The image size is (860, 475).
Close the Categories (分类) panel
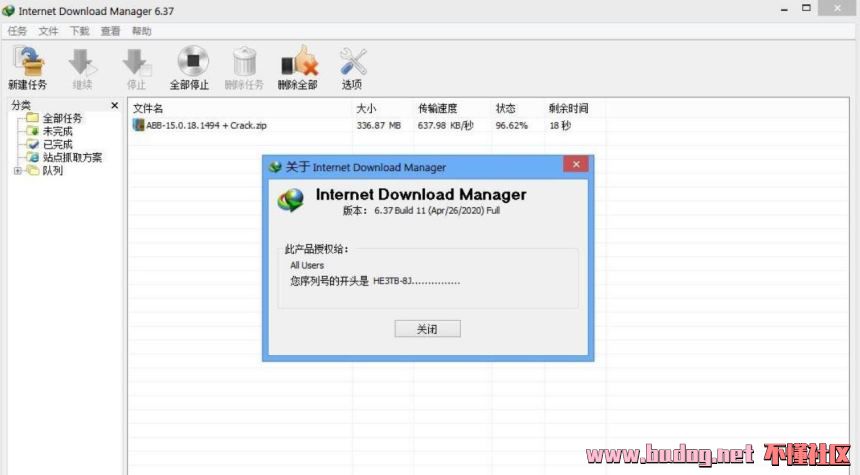coord(115,105)
